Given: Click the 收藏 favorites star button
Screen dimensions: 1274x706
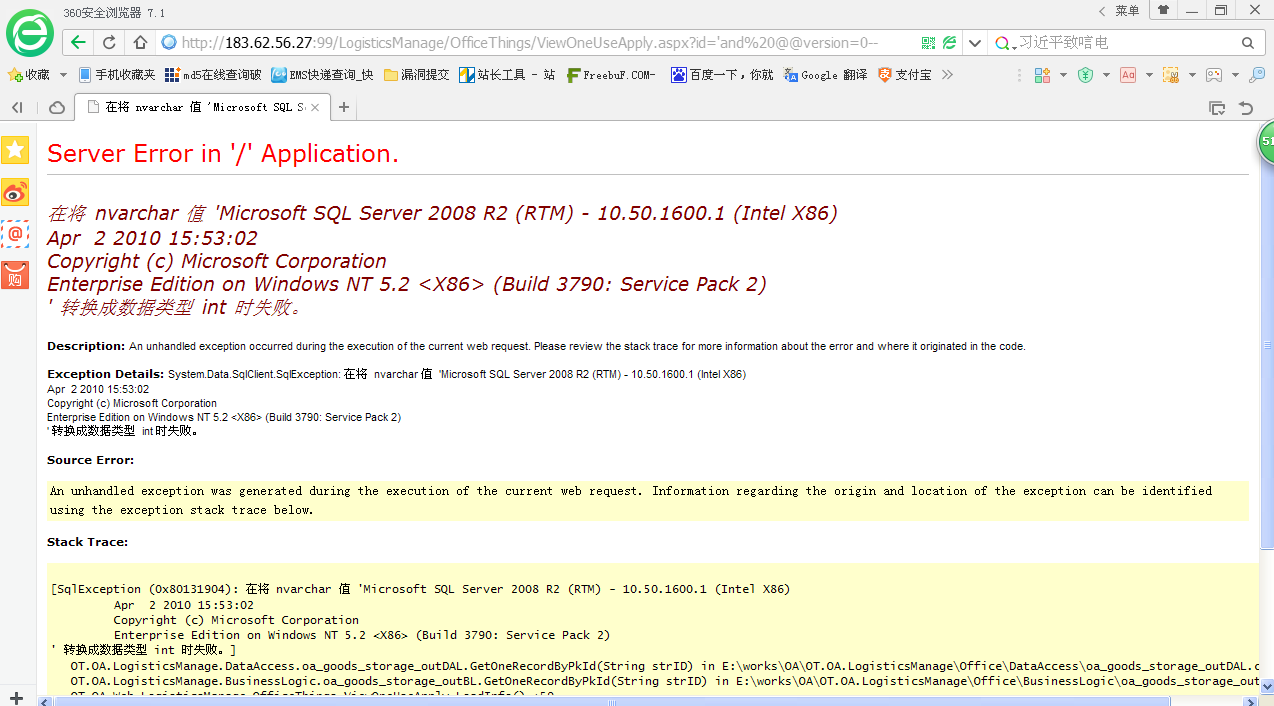Looking at the screenshot, I should (29, 75).
